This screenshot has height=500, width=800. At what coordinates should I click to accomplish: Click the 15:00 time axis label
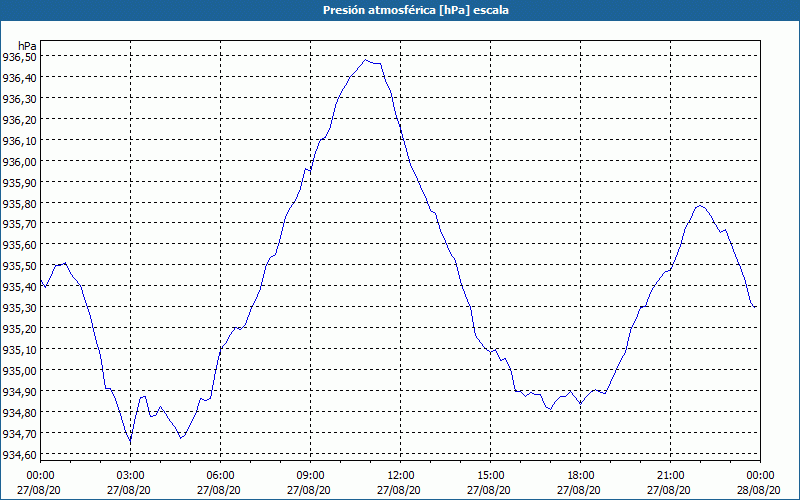(x=490, y=476)
